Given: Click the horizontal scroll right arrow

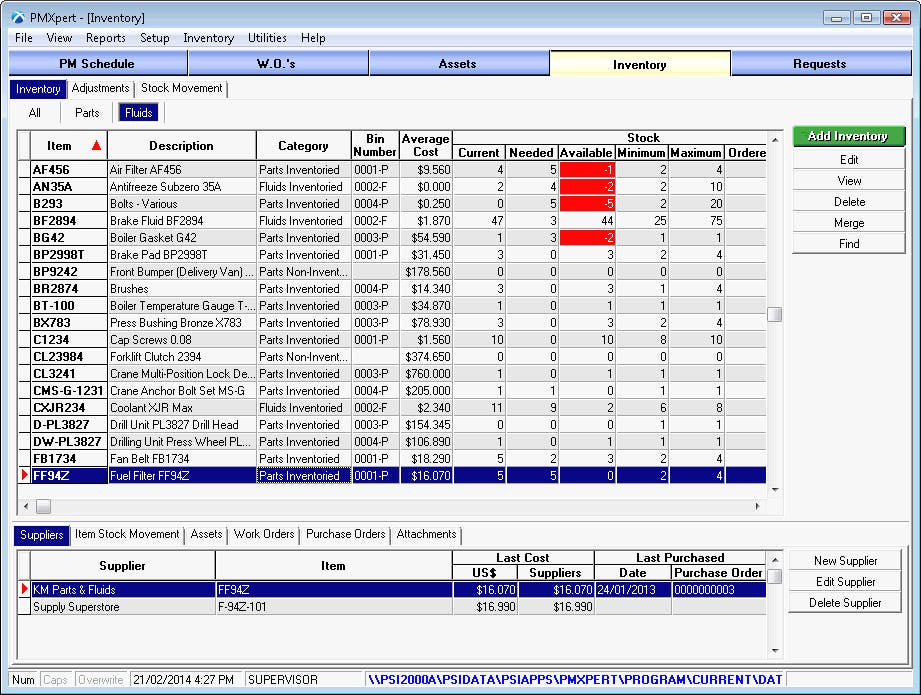Looking at the screenshot, I should [757, 506].
